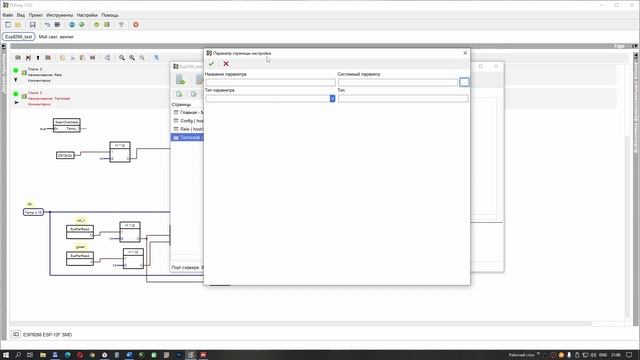Screen dimensions: 640x360
Task: Open the Файл menu
Action: pos(8,15)
